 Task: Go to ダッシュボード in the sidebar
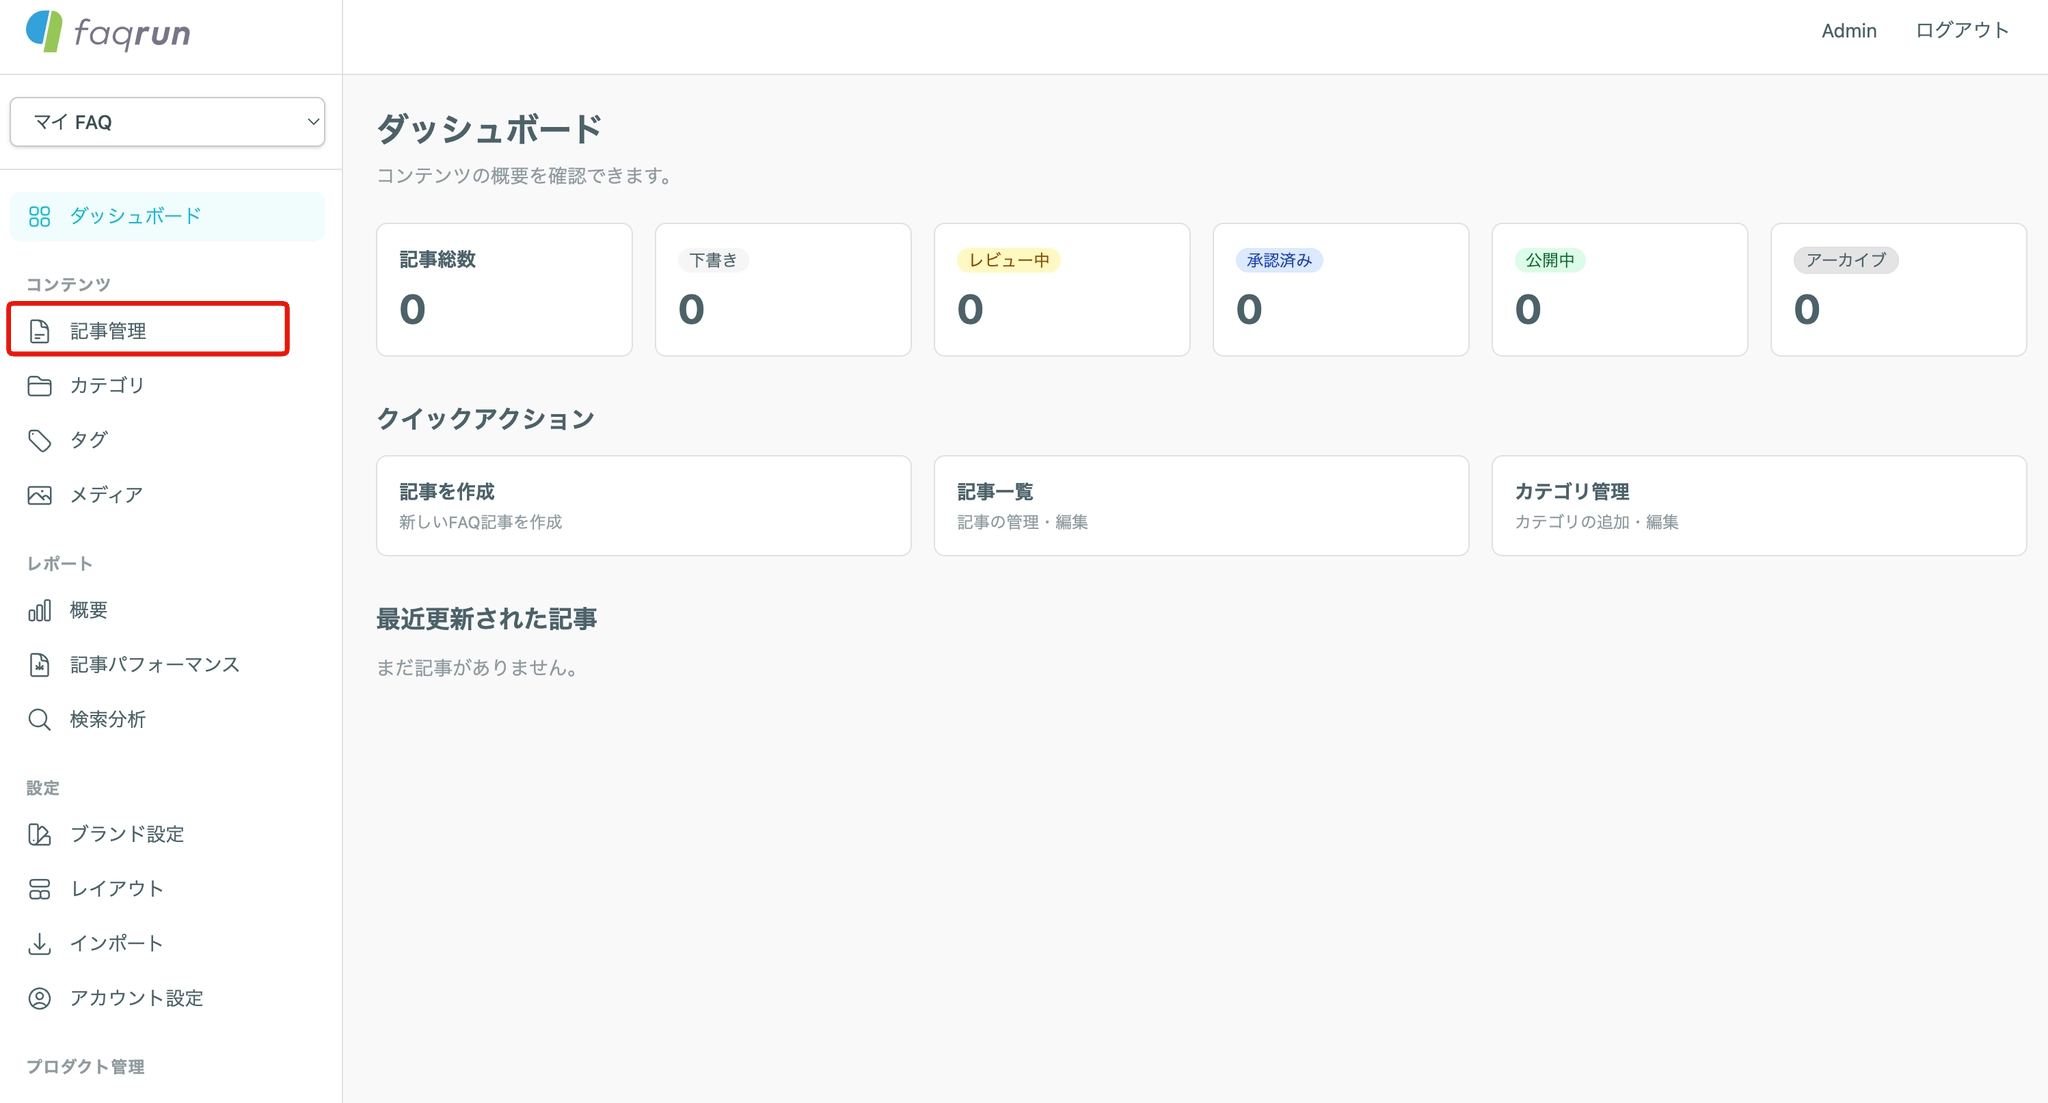(x=167, y=216)
